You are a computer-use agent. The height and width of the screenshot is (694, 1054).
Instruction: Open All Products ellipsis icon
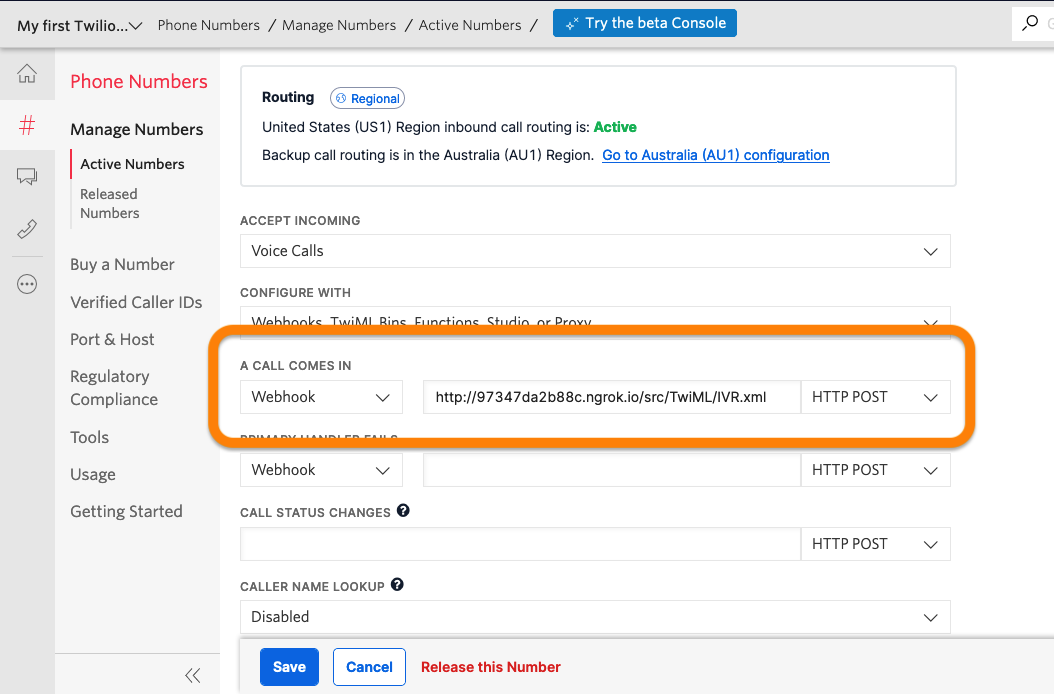pos(27,284)
